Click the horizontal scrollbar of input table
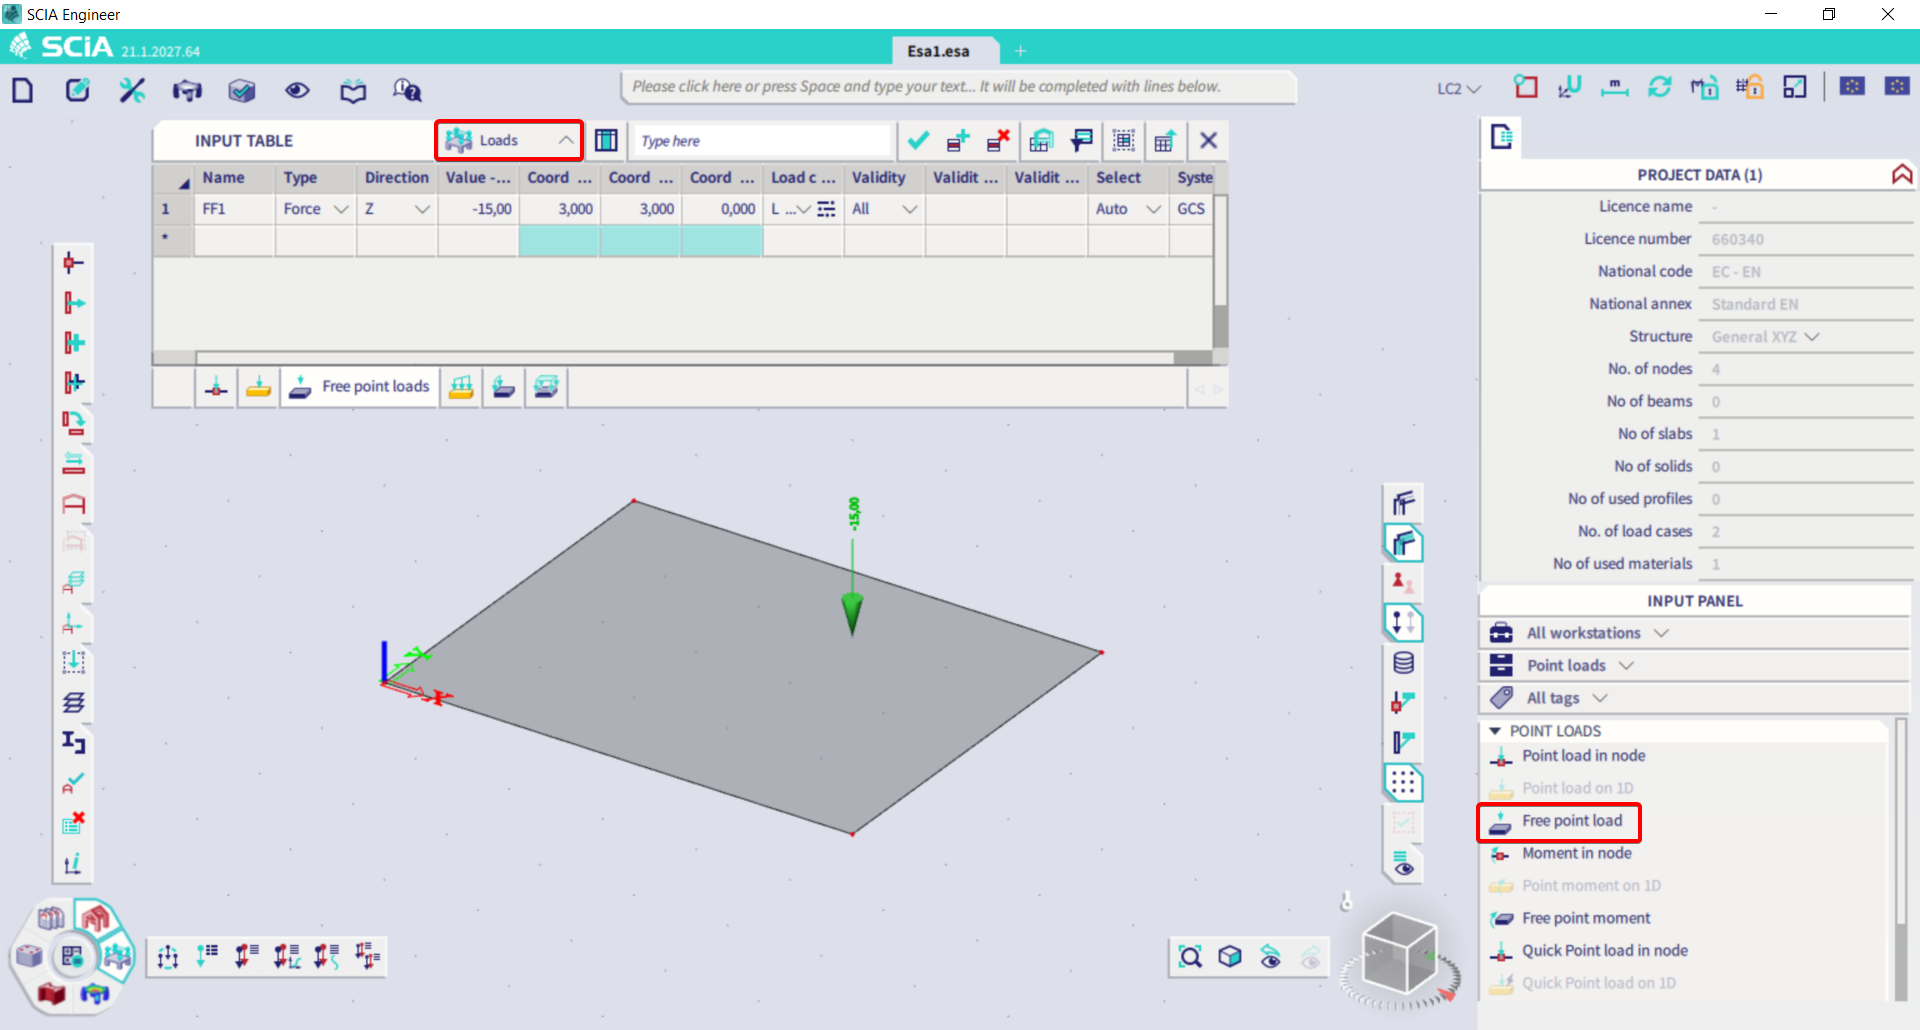 click(685, 357)
